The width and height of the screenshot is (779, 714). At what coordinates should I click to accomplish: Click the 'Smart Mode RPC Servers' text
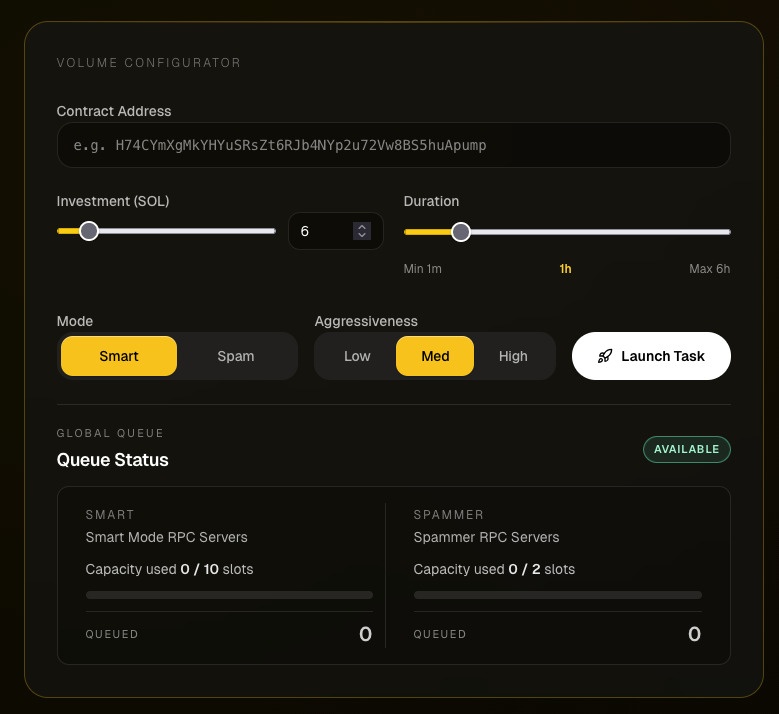(166, 537)
